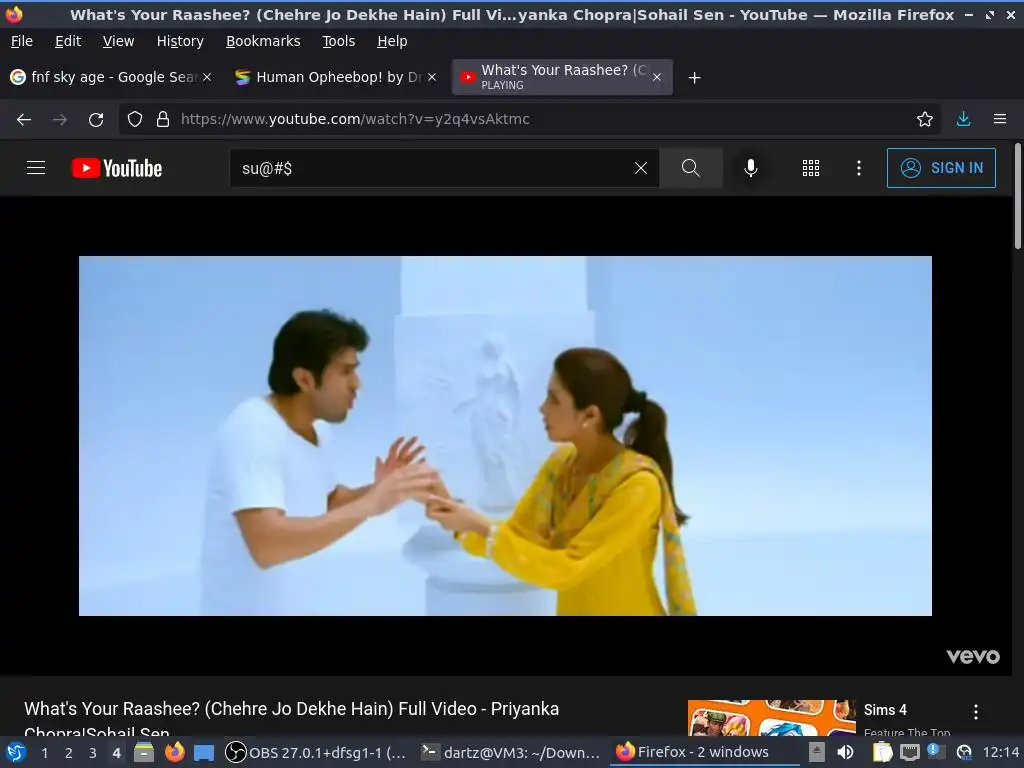Switch to the fnf sky age Google tab
Image resolution: width=1024 pixels, height=768 pixels.
click(111, 77)
